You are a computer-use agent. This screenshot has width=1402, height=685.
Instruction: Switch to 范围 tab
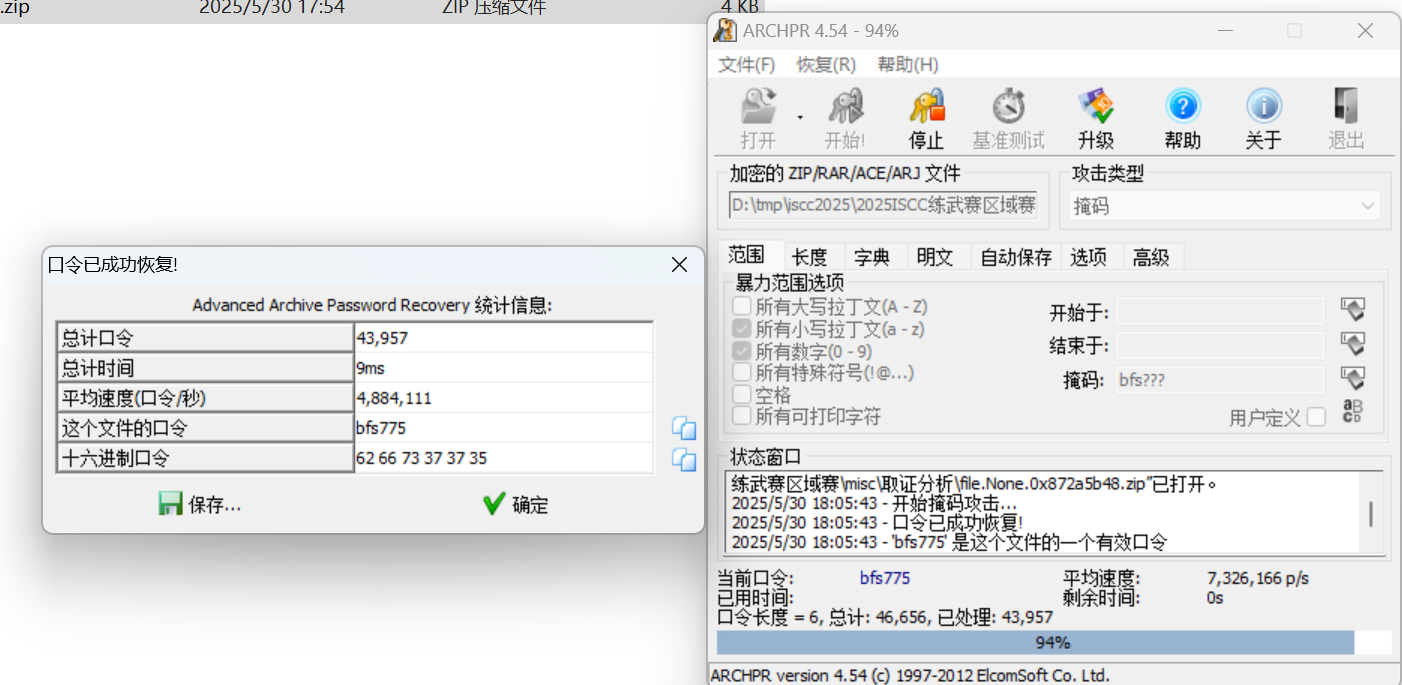pos(747,255)
